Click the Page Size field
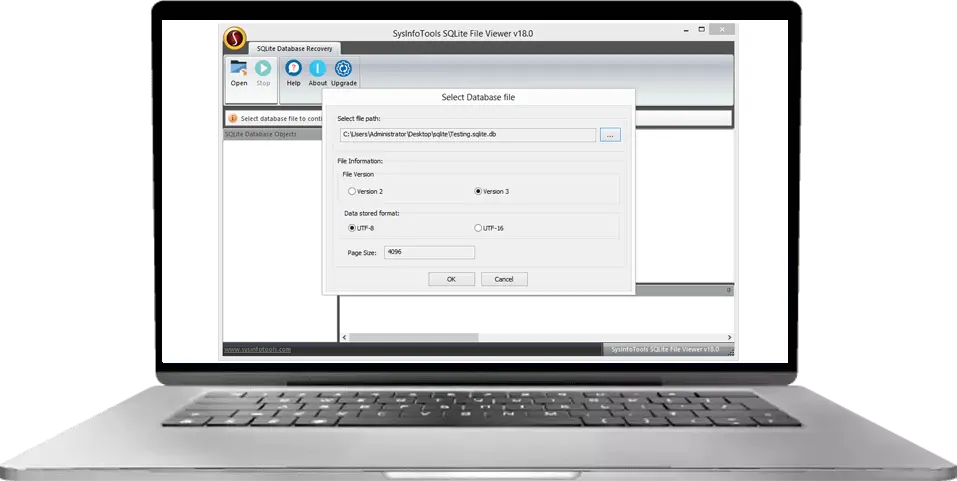 pos(429,252)
